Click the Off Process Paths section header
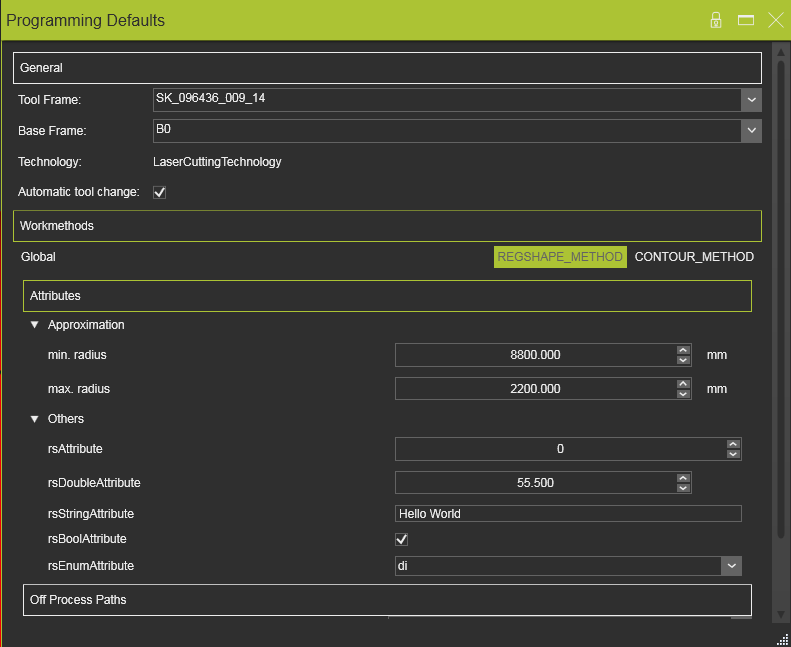 point(387,600)
